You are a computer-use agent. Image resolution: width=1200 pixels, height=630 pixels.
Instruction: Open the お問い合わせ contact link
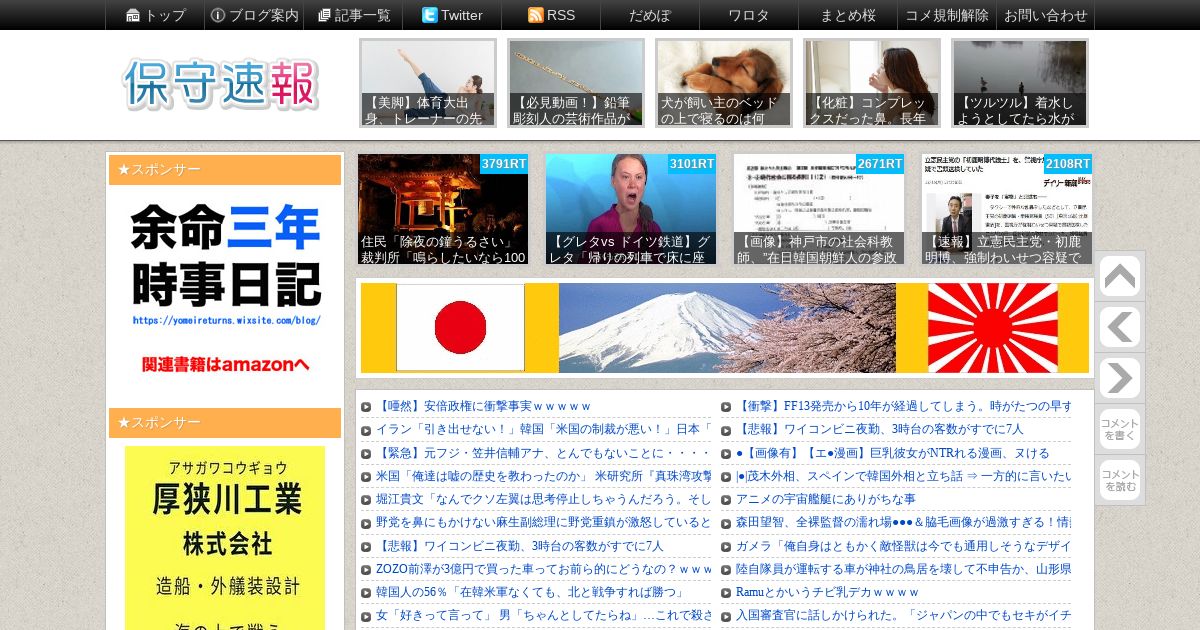(1045, 15)
